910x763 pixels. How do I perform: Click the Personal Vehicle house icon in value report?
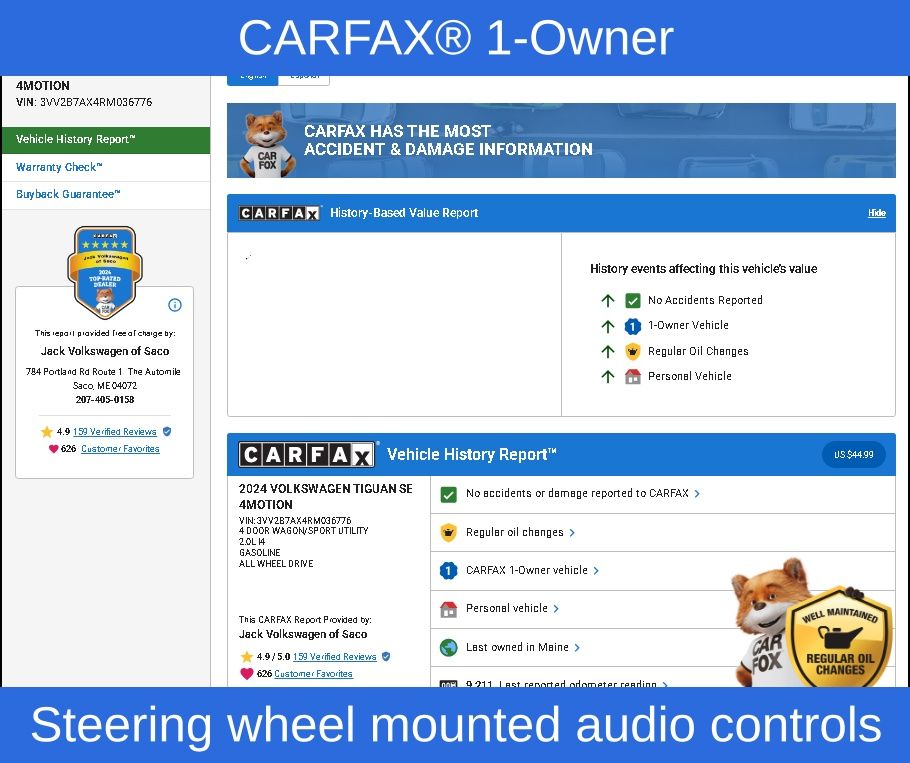[x=633, y=377]
